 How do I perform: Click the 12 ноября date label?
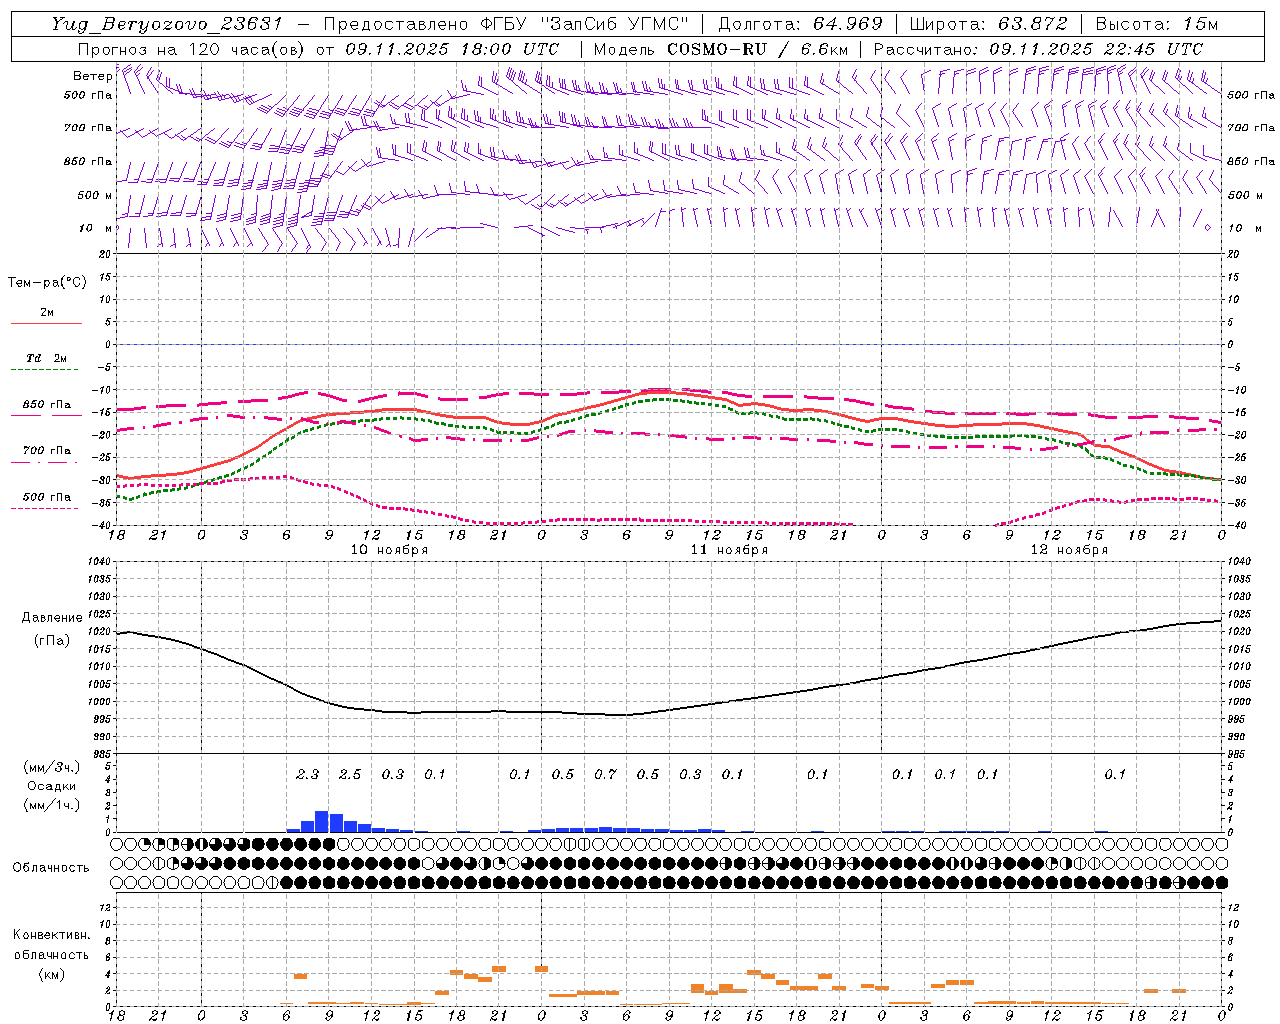[1069, 550]
